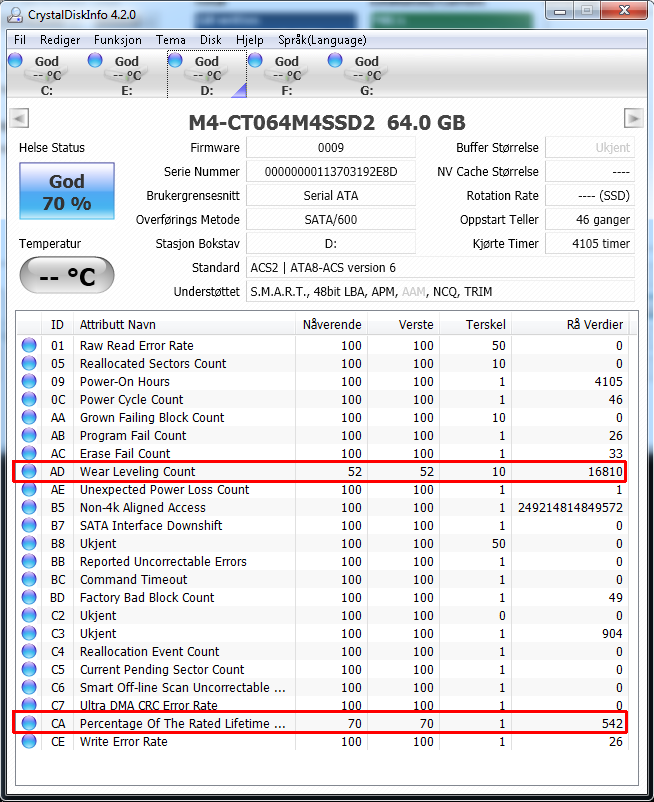Image resolution: width=654 pixels, height=802 pixels.
Task: Click the 46 ganger power-on count field
Action: point(590,220)
